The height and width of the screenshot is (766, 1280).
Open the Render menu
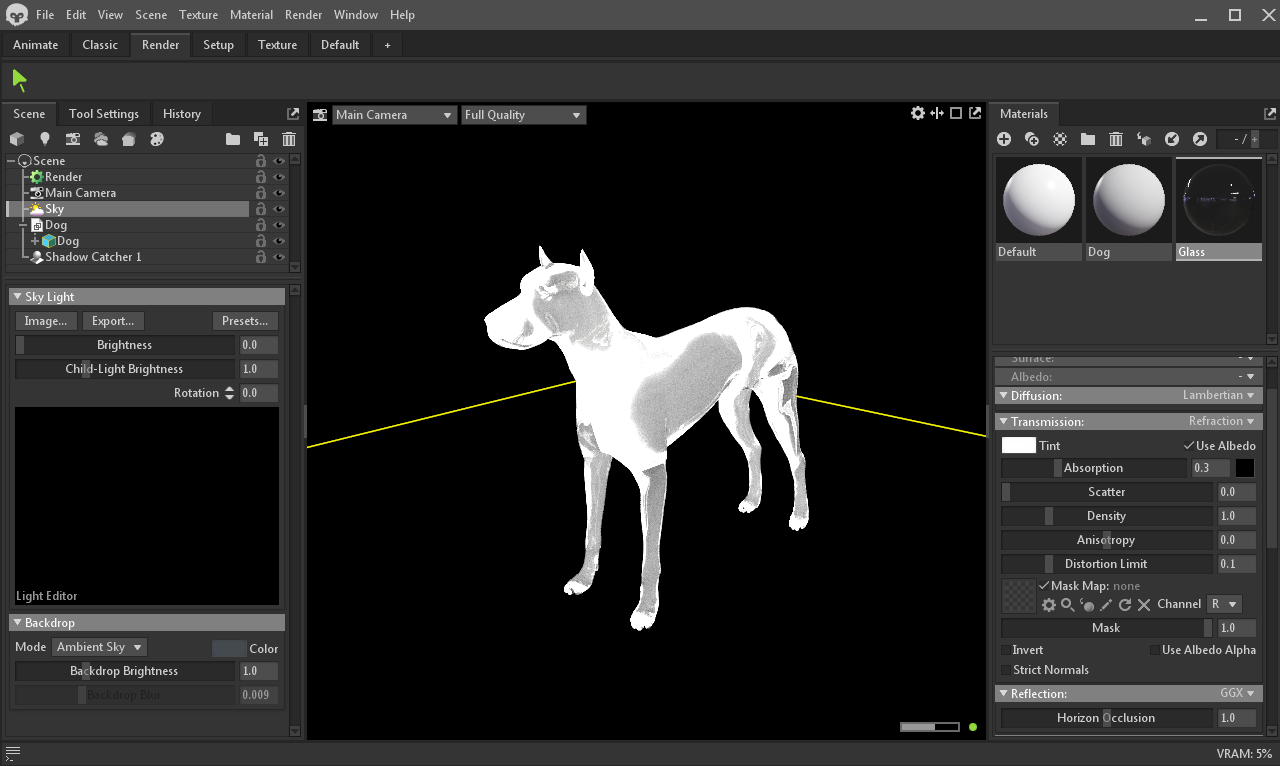coord(303,15)
